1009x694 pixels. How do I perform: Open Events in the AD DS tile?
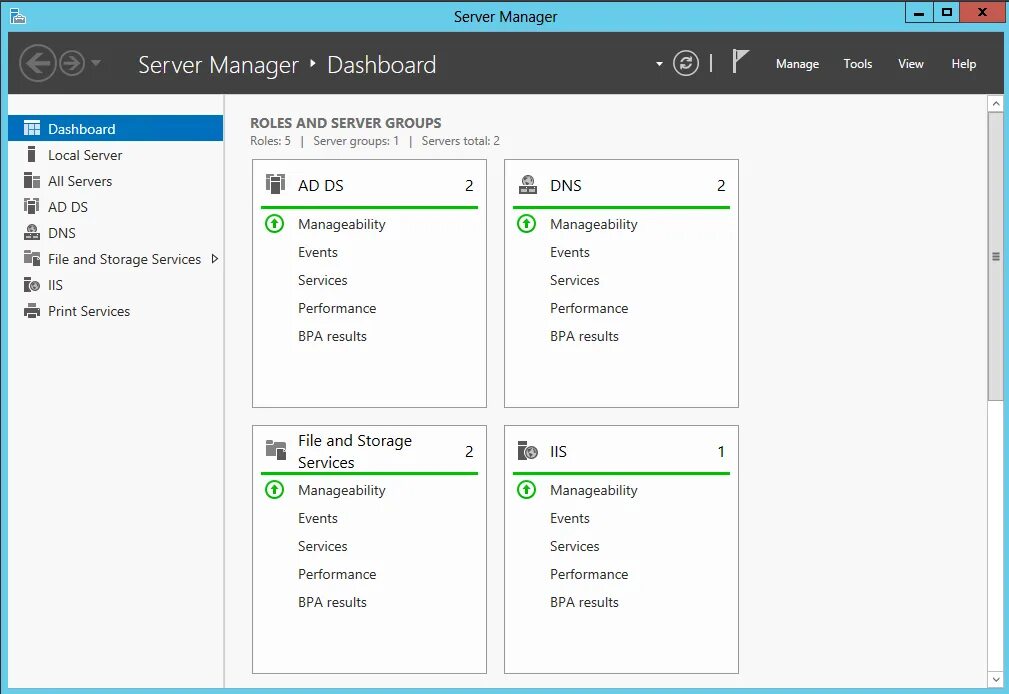click(318, 252)
